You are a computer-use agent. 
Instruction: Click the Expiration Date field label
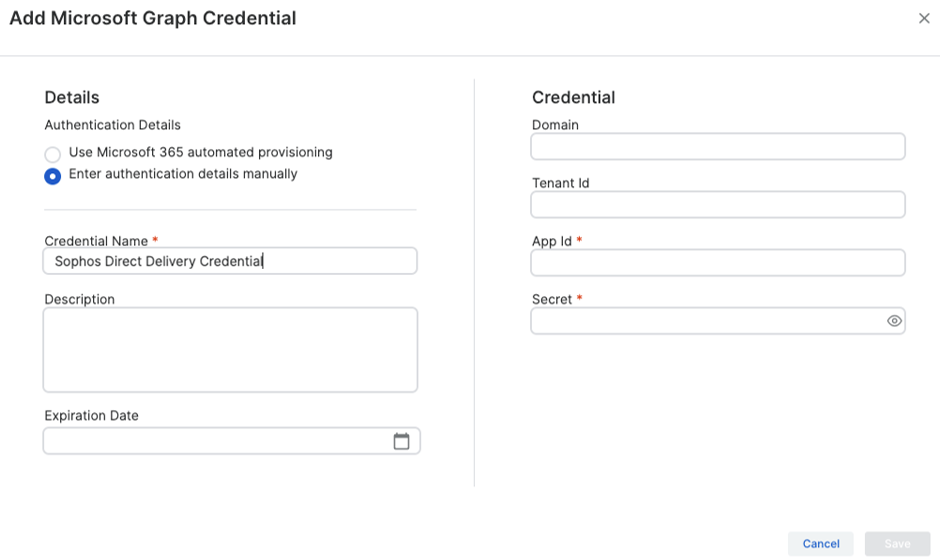[x=91, y=415]
